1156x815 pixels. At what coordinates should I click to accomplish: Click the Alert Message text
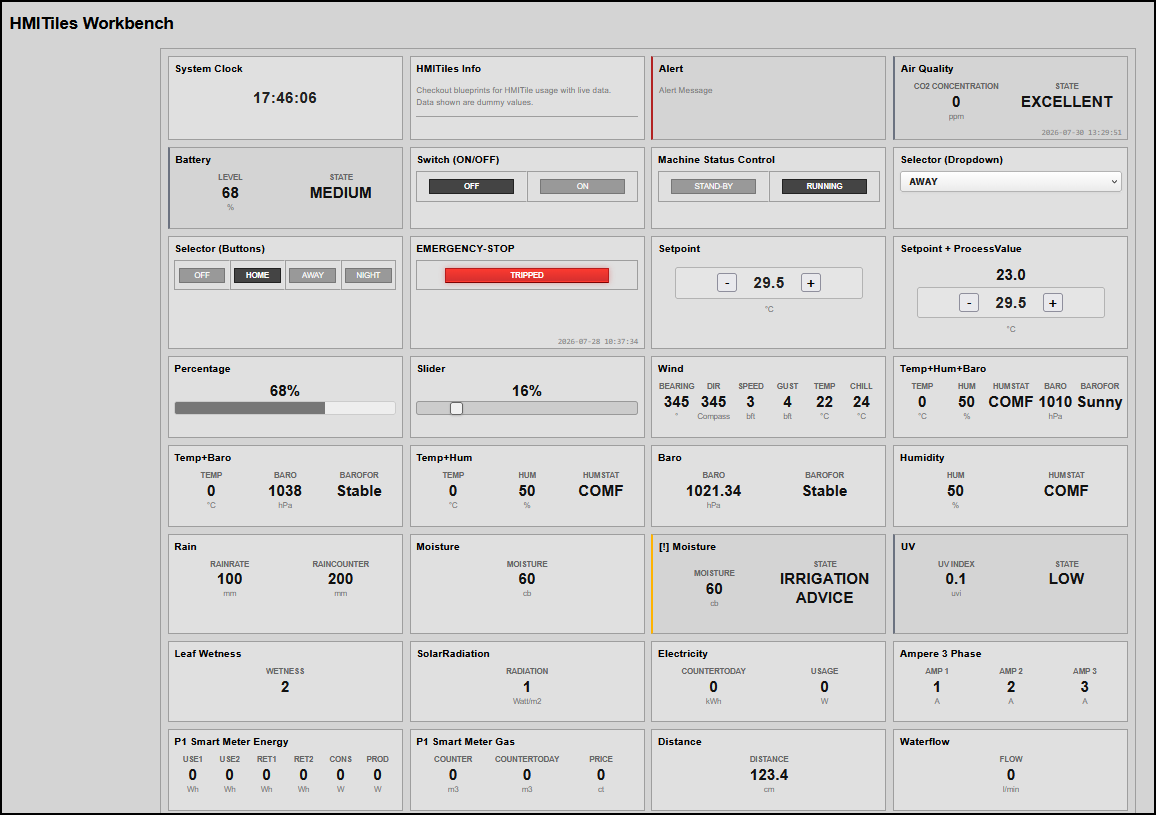click(686, 91)
